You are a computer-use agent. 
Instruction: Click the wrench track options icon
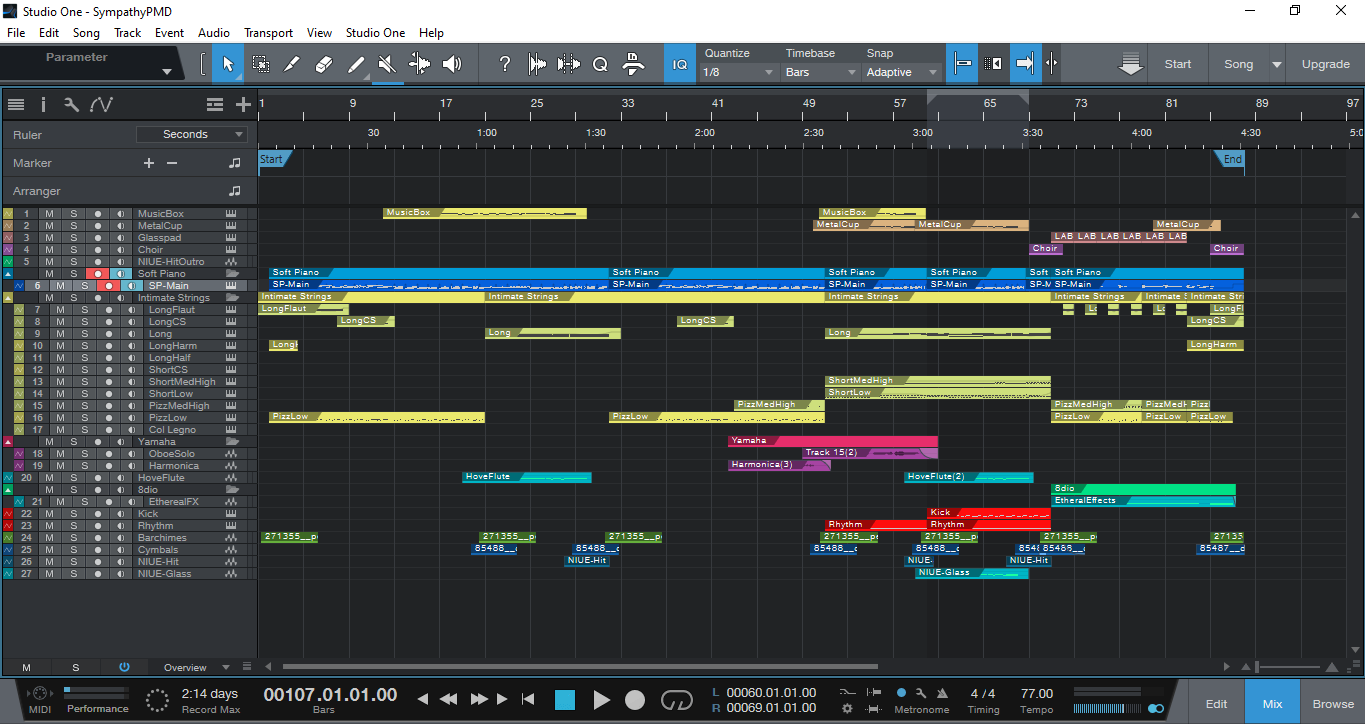tap(71, 104)
